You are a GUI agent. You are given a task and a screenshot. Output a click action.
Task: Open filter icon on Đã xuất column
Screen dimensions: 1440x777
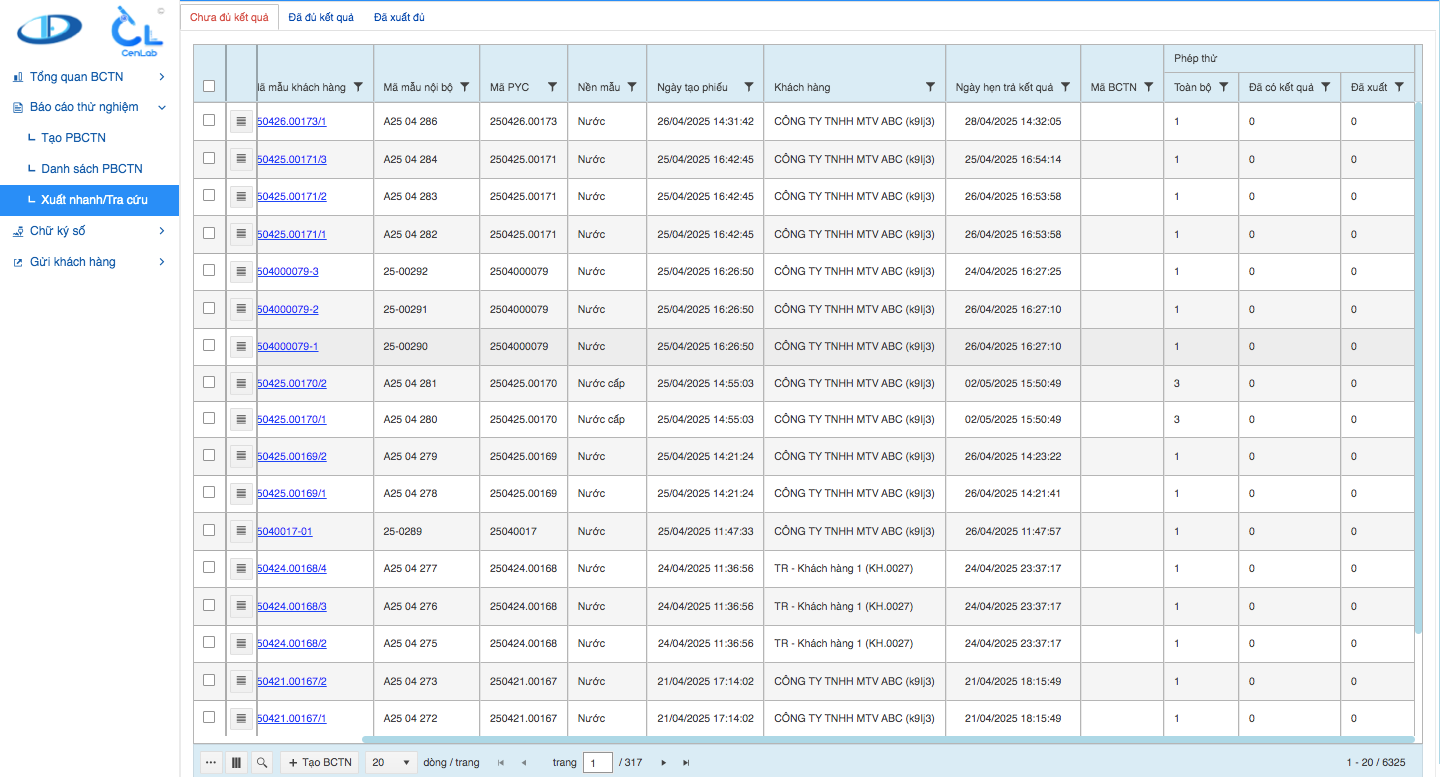[x=1399, y=87]
